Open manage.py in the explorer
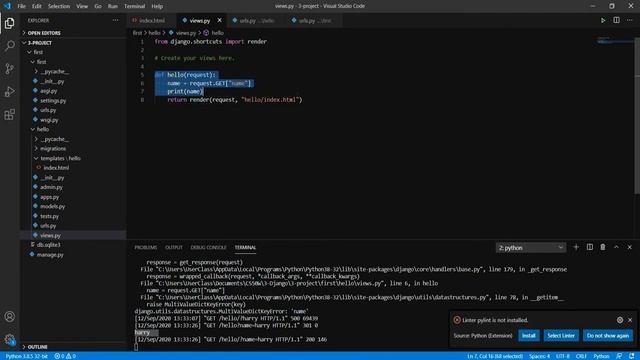This screenshot has width=640, height=360. (50, 255)
